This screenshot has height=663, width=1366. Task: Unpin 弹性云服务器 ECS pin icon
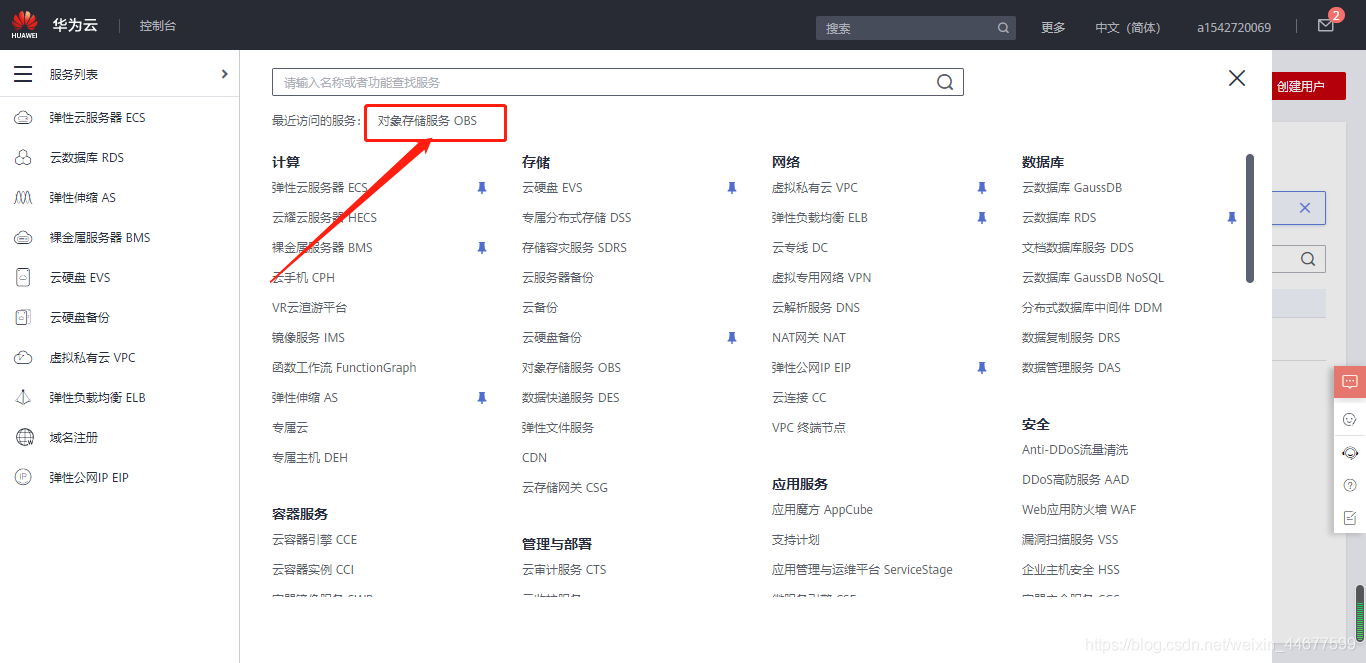[481, 187]
